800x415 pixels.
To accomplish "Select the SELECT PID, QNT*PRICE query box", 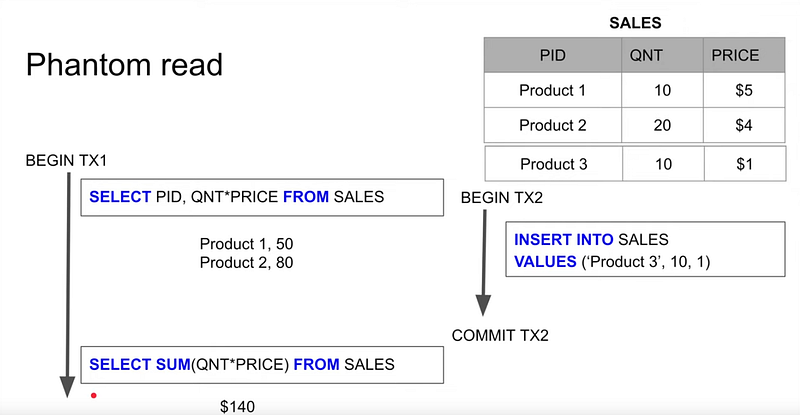I will [262, 197].
